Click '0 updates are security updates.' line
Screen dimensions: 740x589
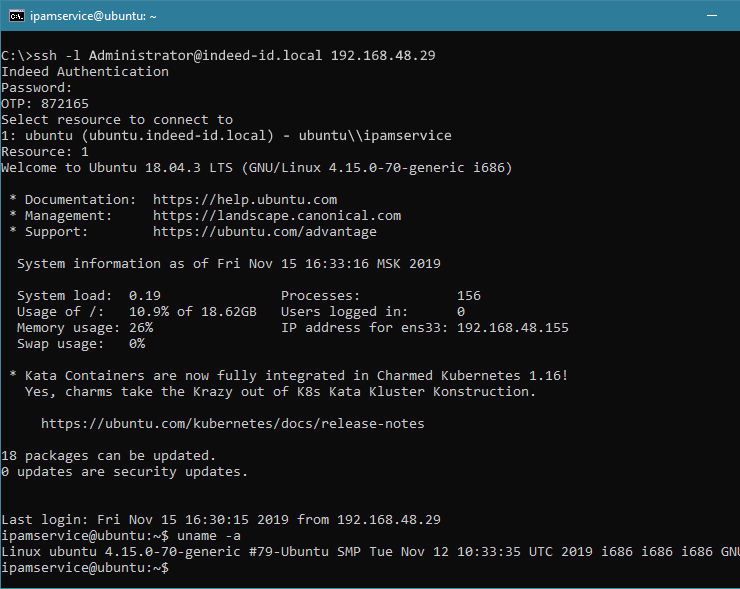[x=125, y=472]
